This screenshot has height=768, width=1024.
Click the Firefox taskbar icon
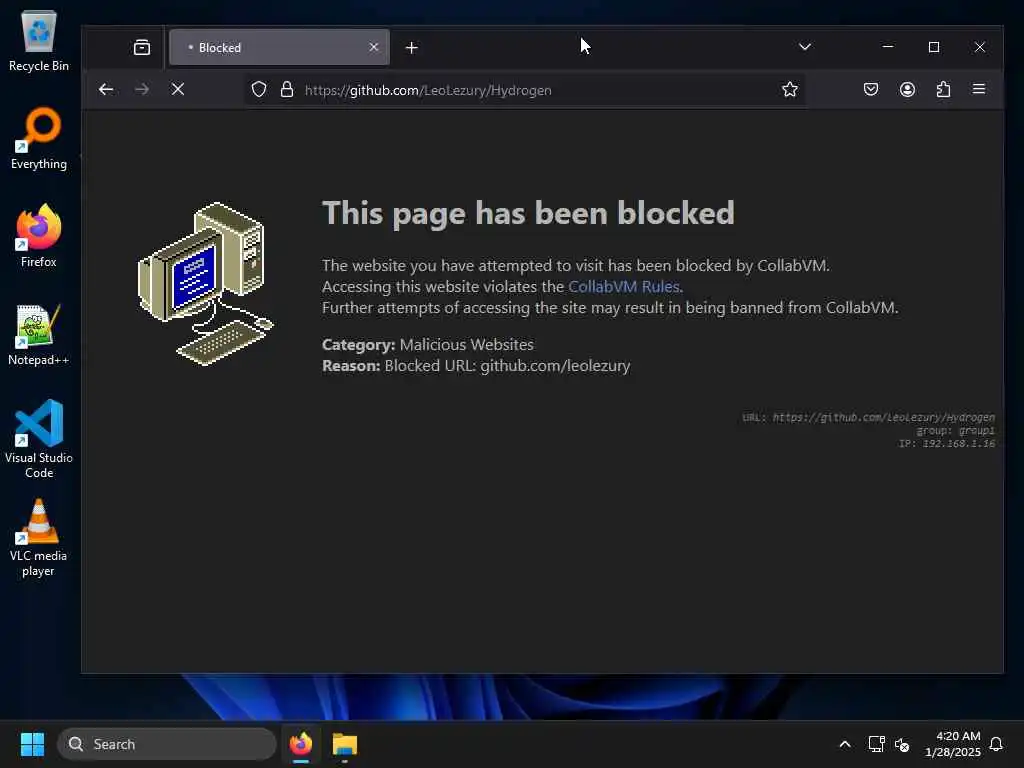click(301, 744)
